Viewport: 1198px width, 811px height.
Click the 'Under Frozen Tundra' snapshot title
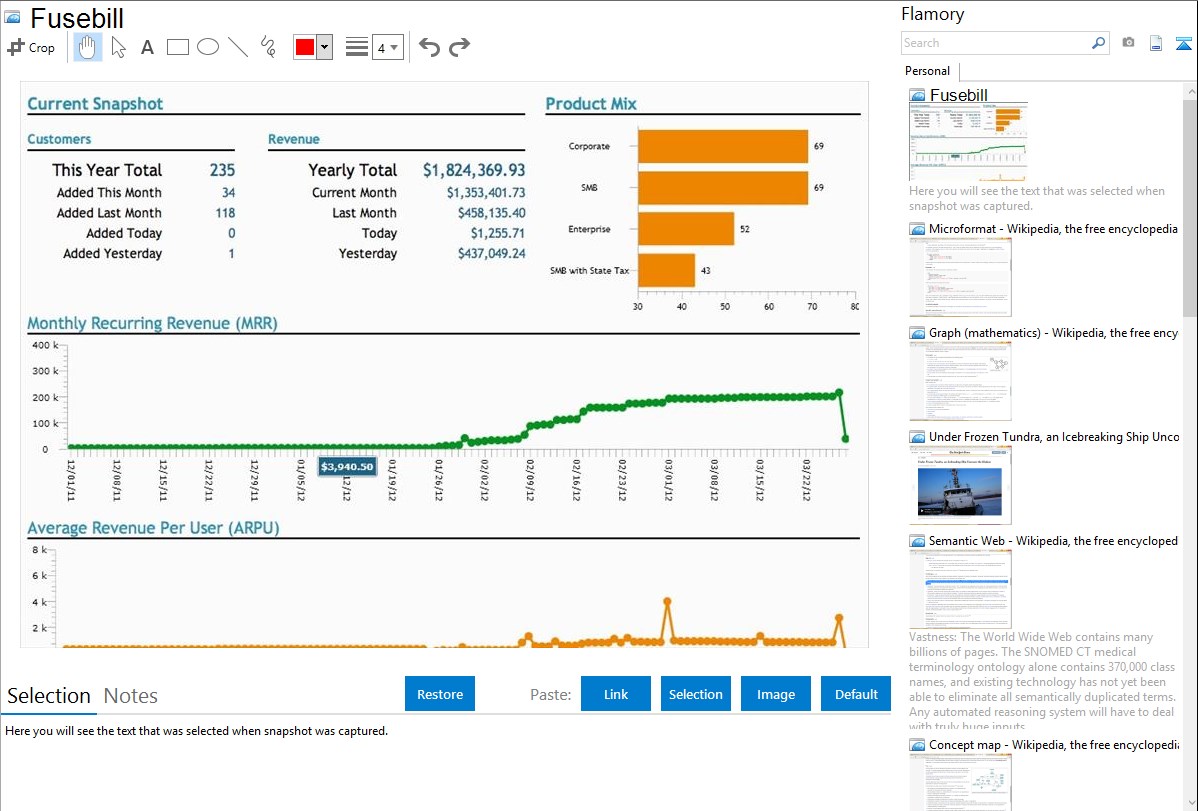click(x=1054, y=437)
